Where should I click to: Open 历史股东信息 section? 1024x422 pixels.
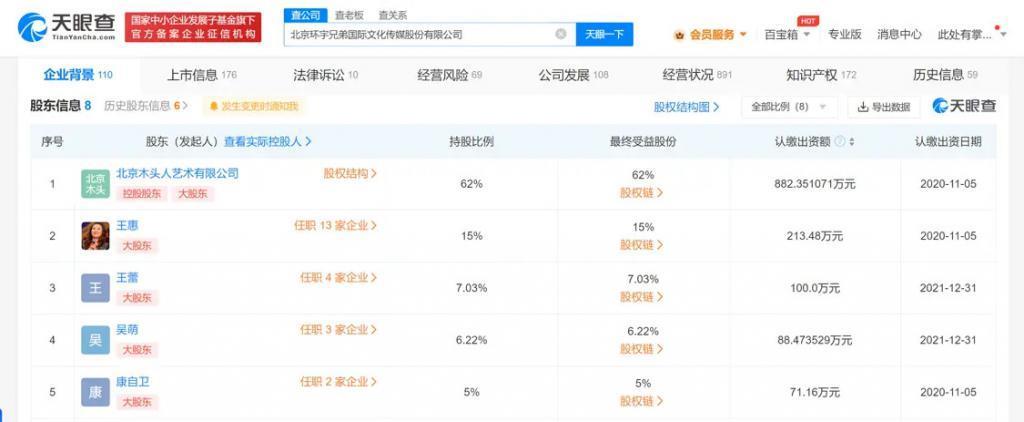pos(146,106)
